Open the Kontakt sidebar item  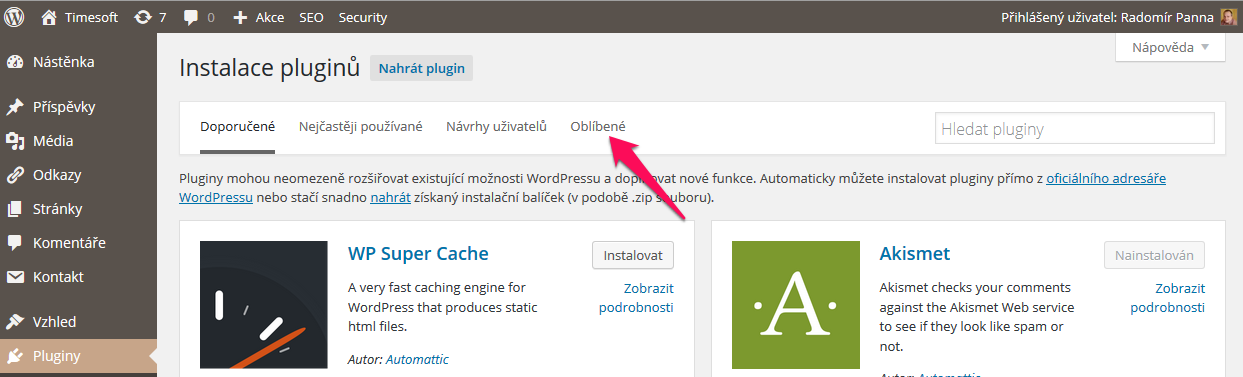(x=78, y=277)
